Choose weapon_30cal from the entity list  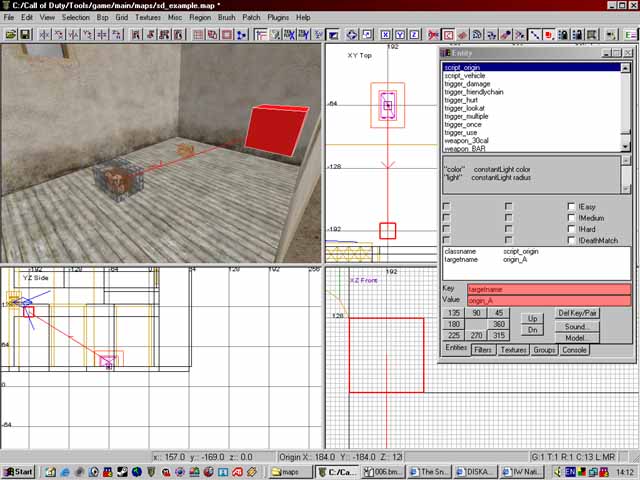coord(466,140)
